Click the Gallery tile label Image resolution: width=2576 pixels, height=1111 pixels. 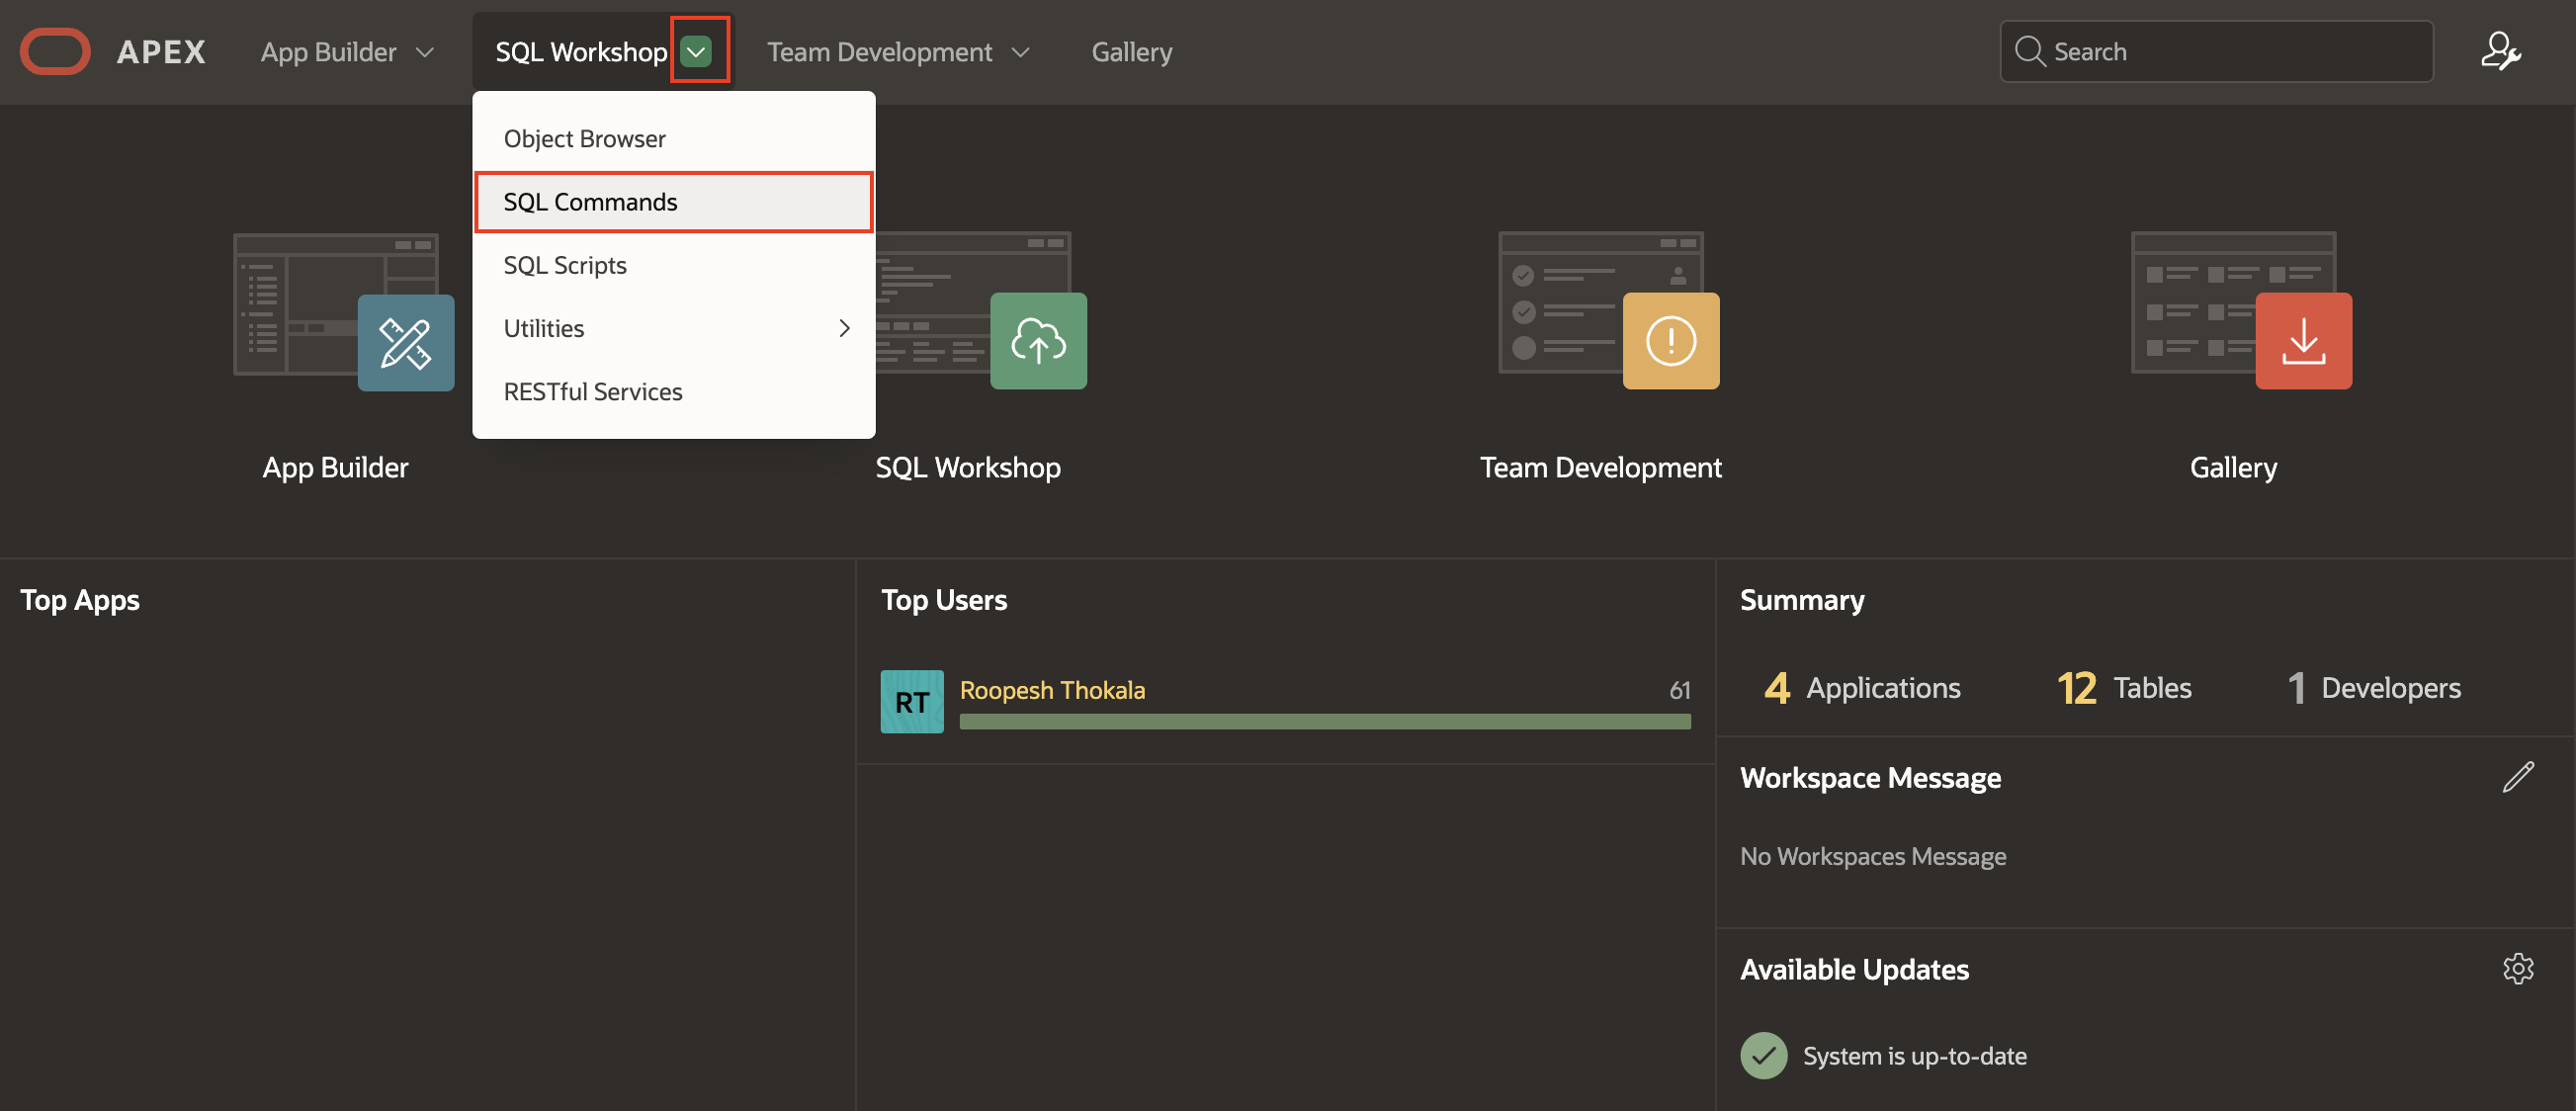pos(2232,467)
